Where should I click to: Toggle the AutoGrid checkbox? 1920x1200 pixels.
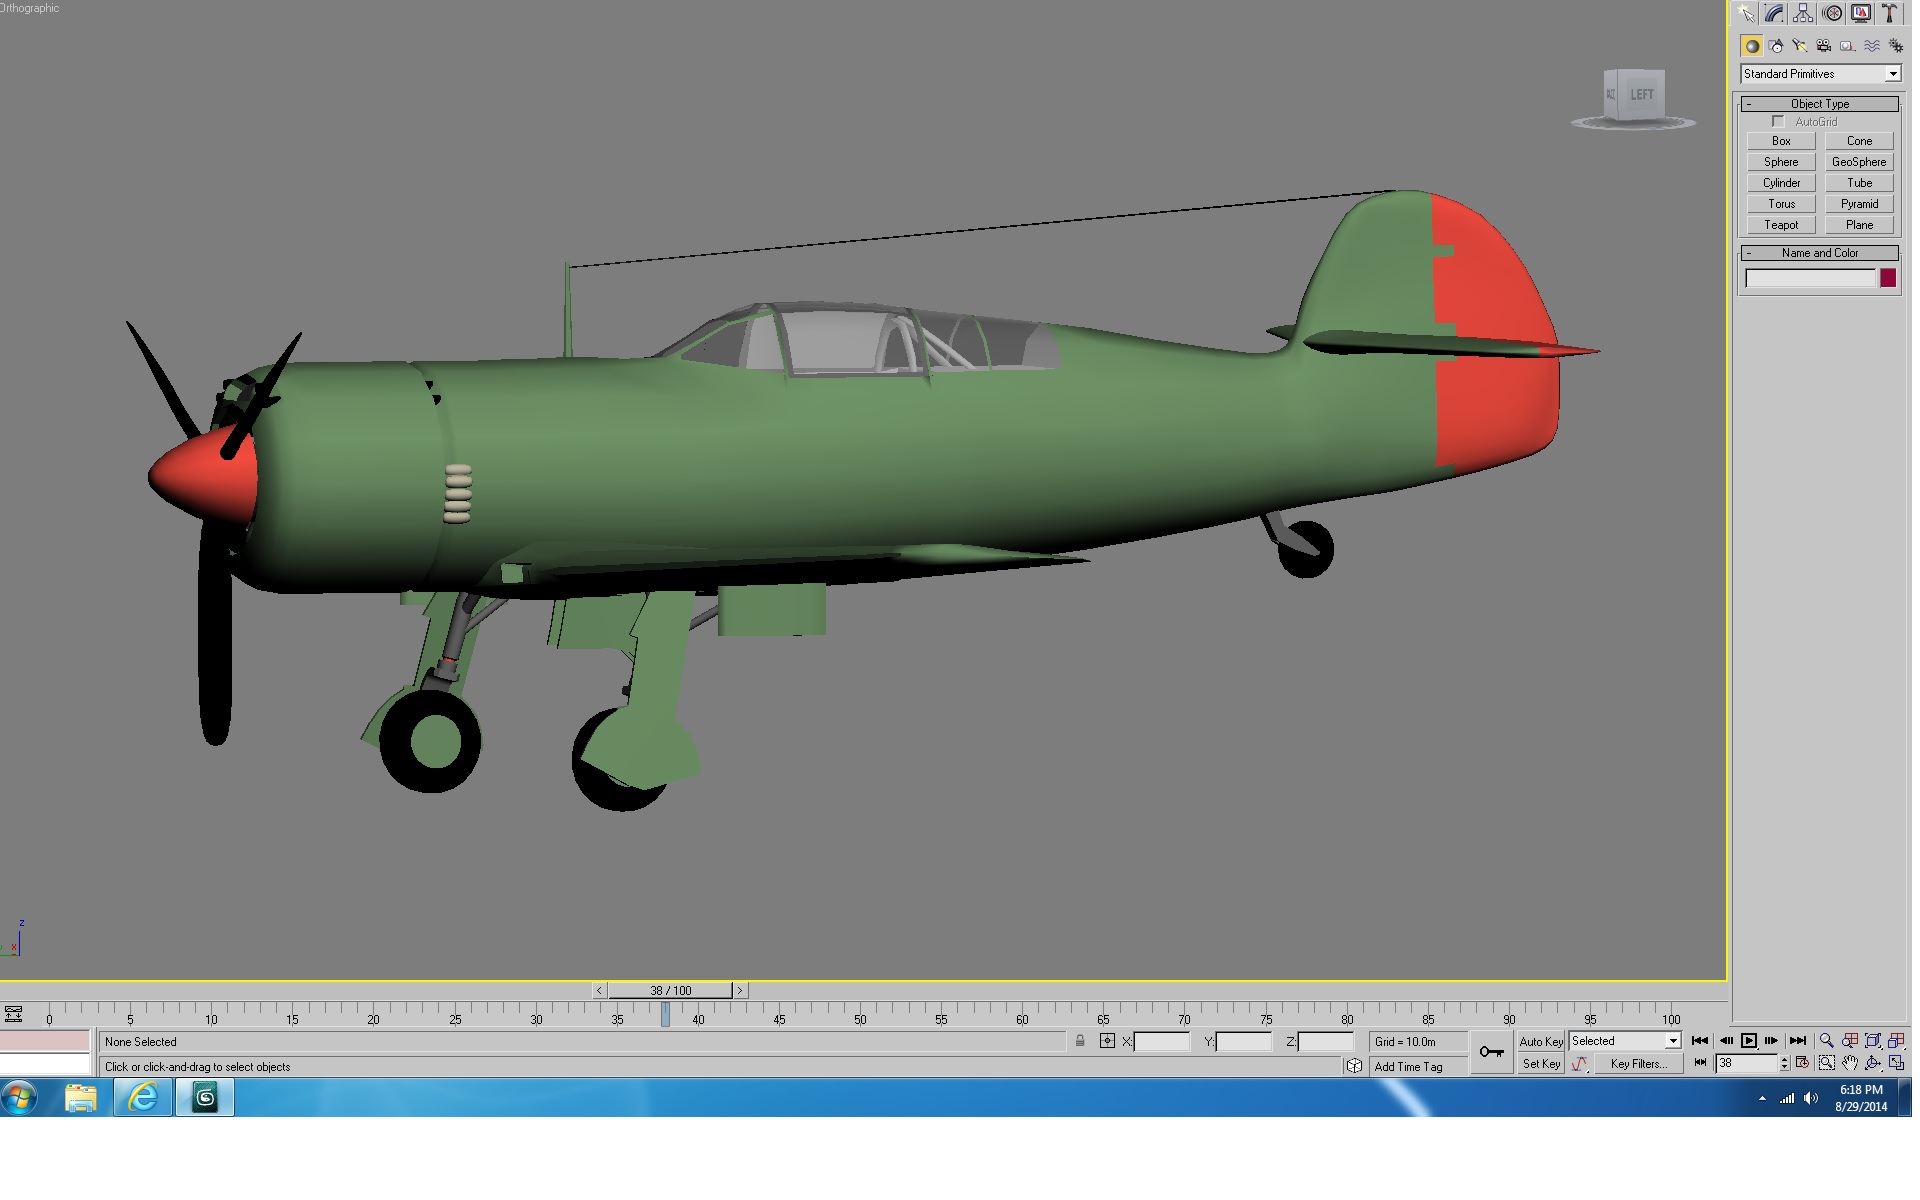1778,122
